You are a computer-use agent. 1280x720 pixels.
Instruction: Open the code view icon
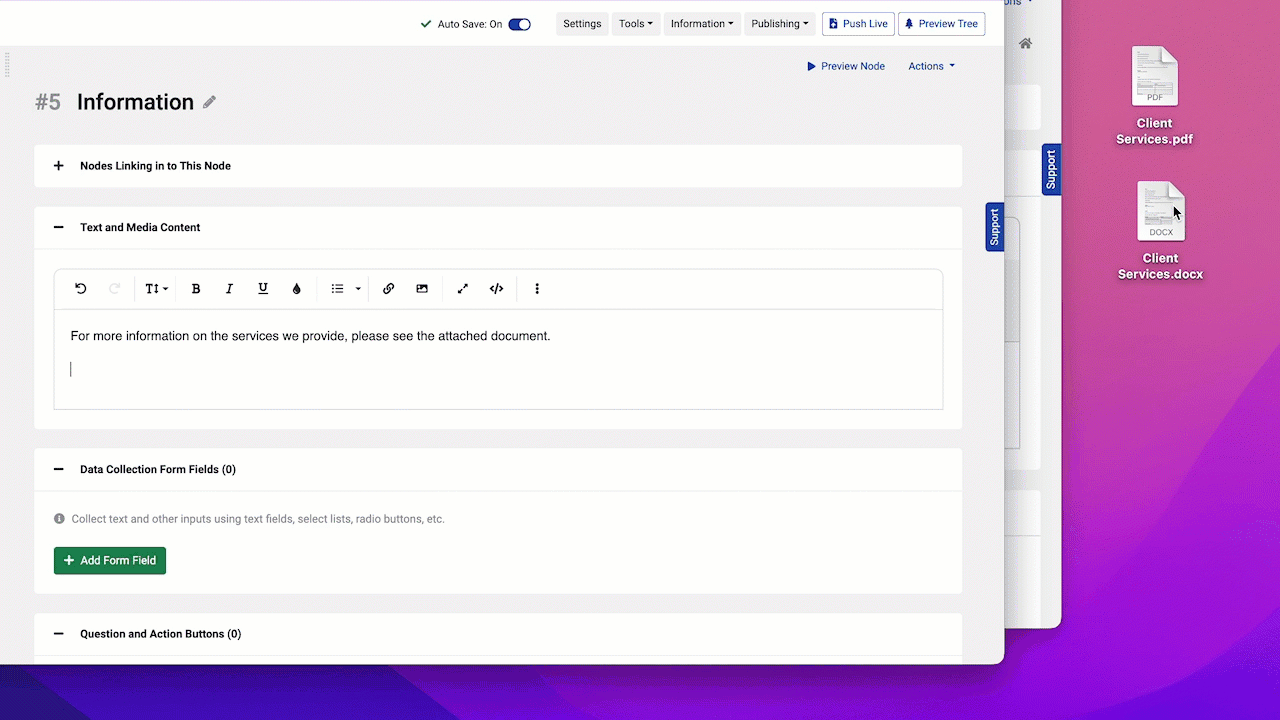pyautogui.click(x=496, y=289)
